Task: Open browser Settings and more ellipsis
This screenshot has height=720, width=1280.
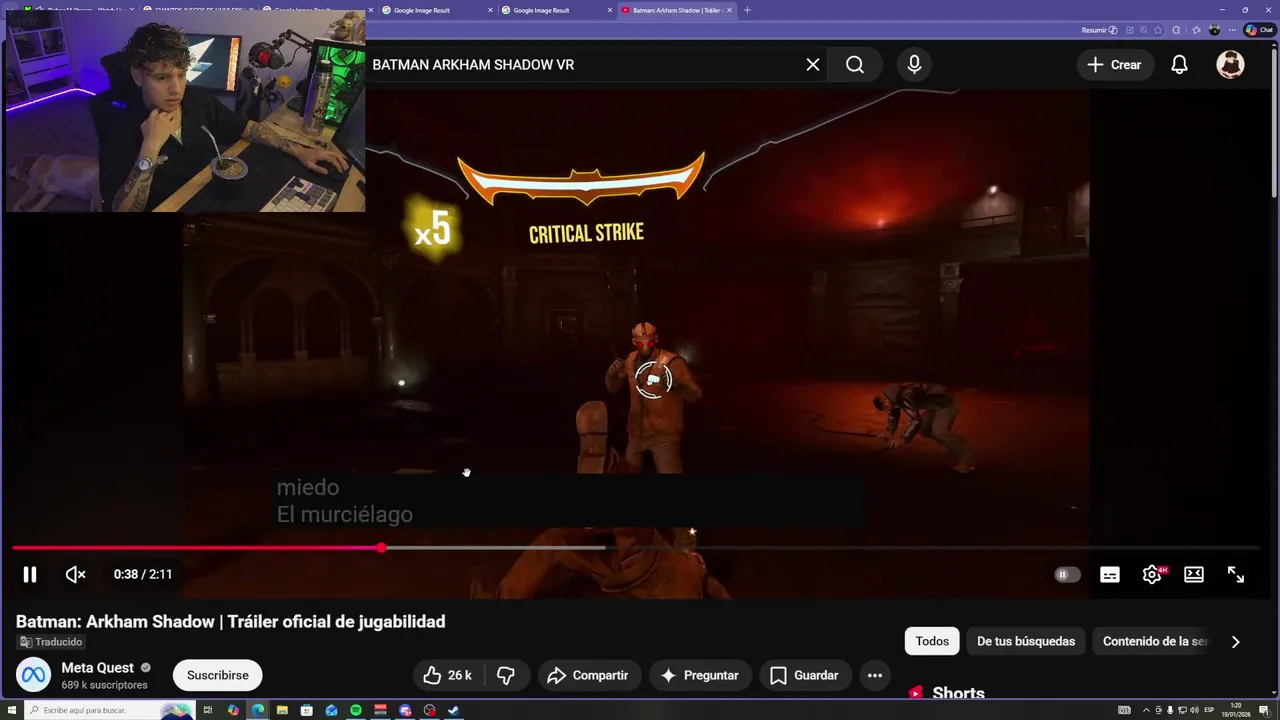Action: pos(1232,30)
